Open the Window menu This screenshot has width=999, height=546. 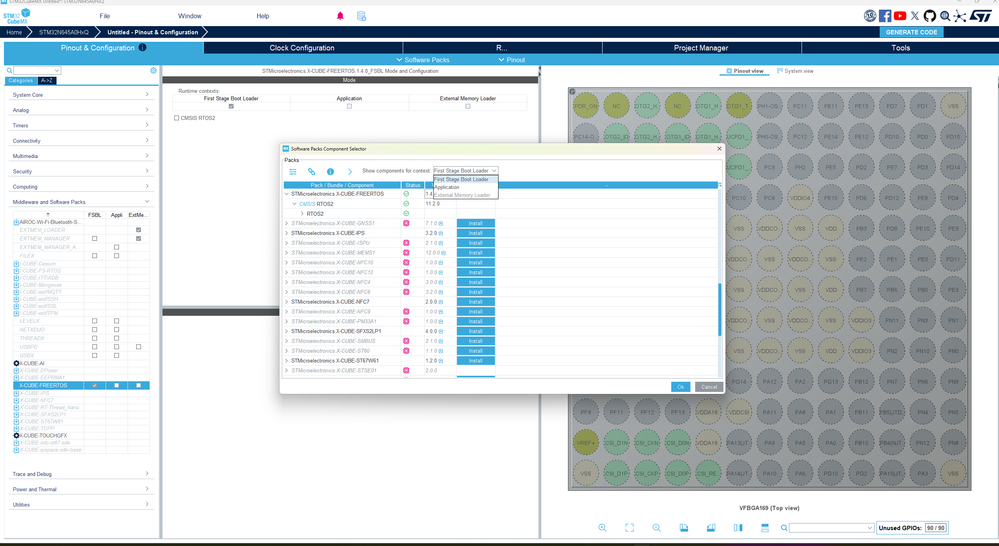click(189, 16)
